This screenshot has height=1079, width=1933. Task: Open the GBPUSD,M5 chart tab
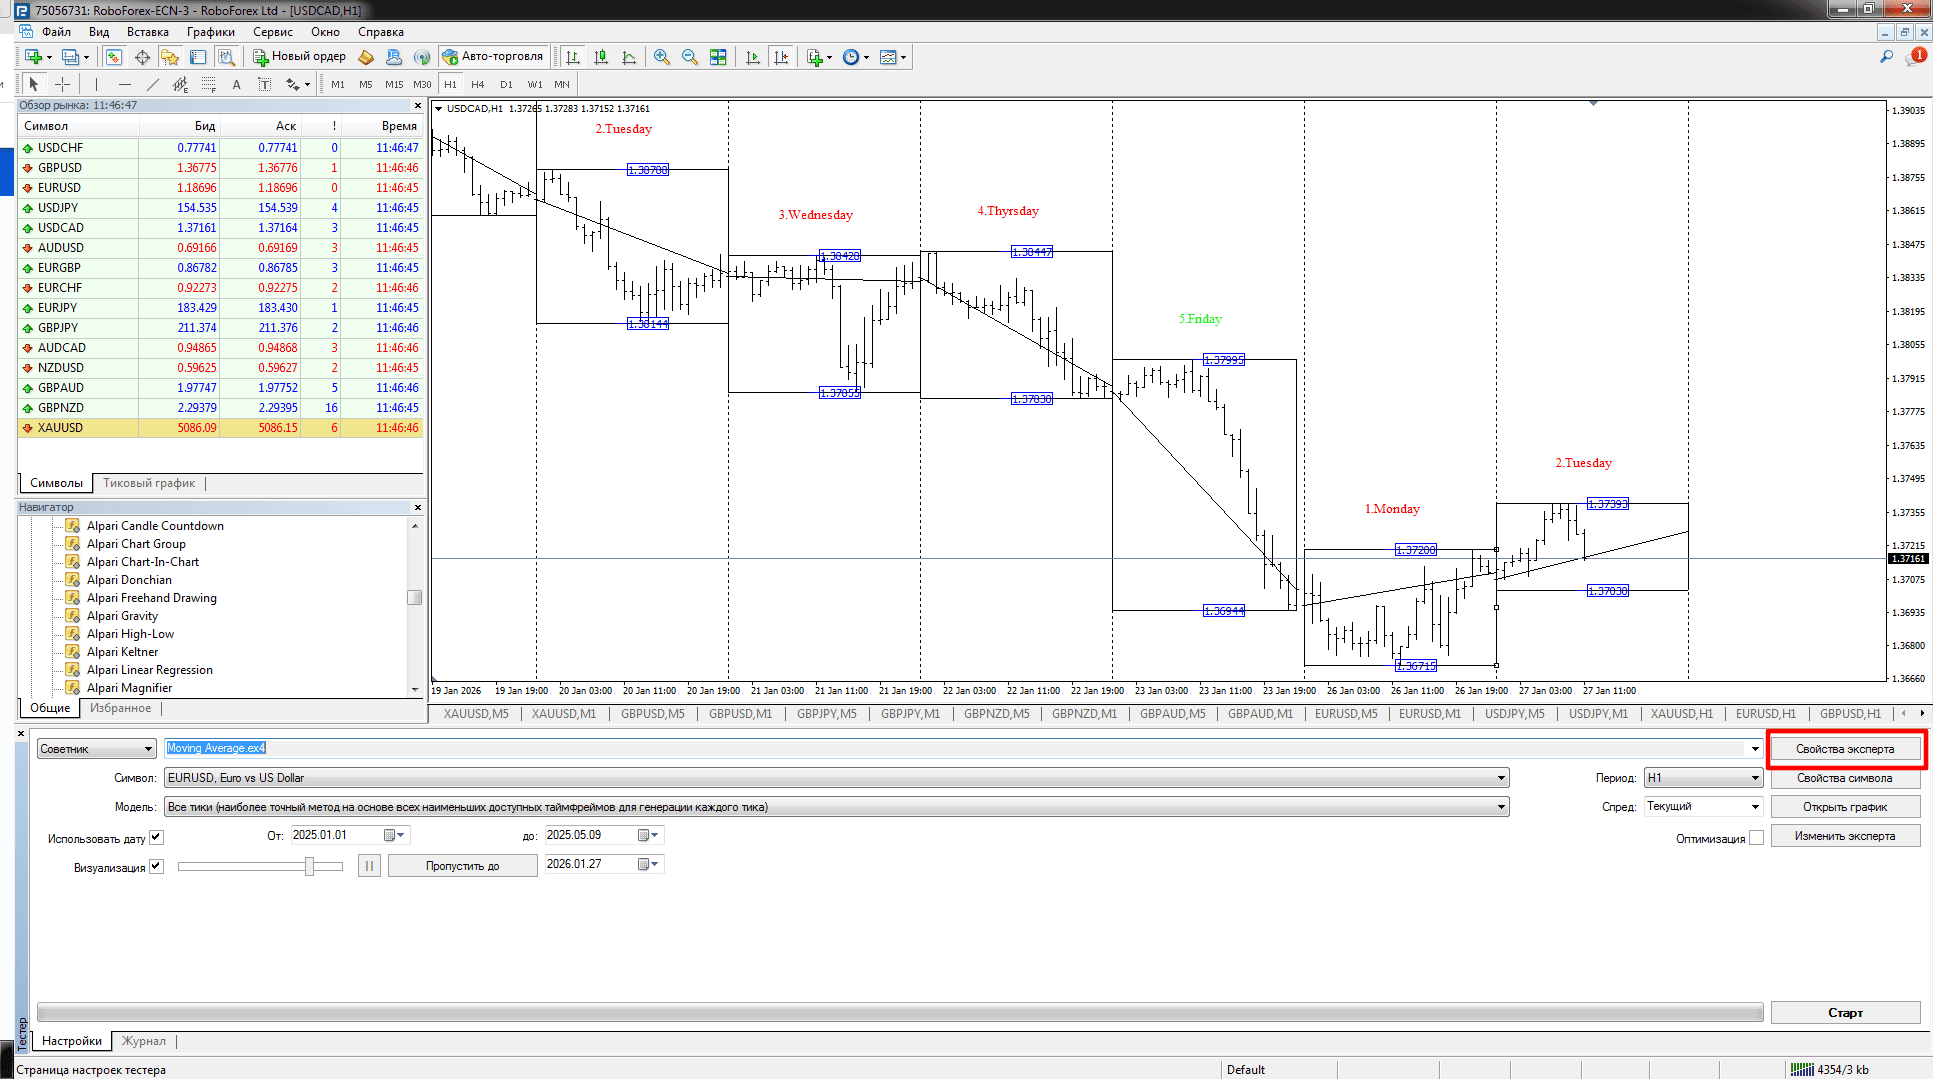click(x=652, y=714)
